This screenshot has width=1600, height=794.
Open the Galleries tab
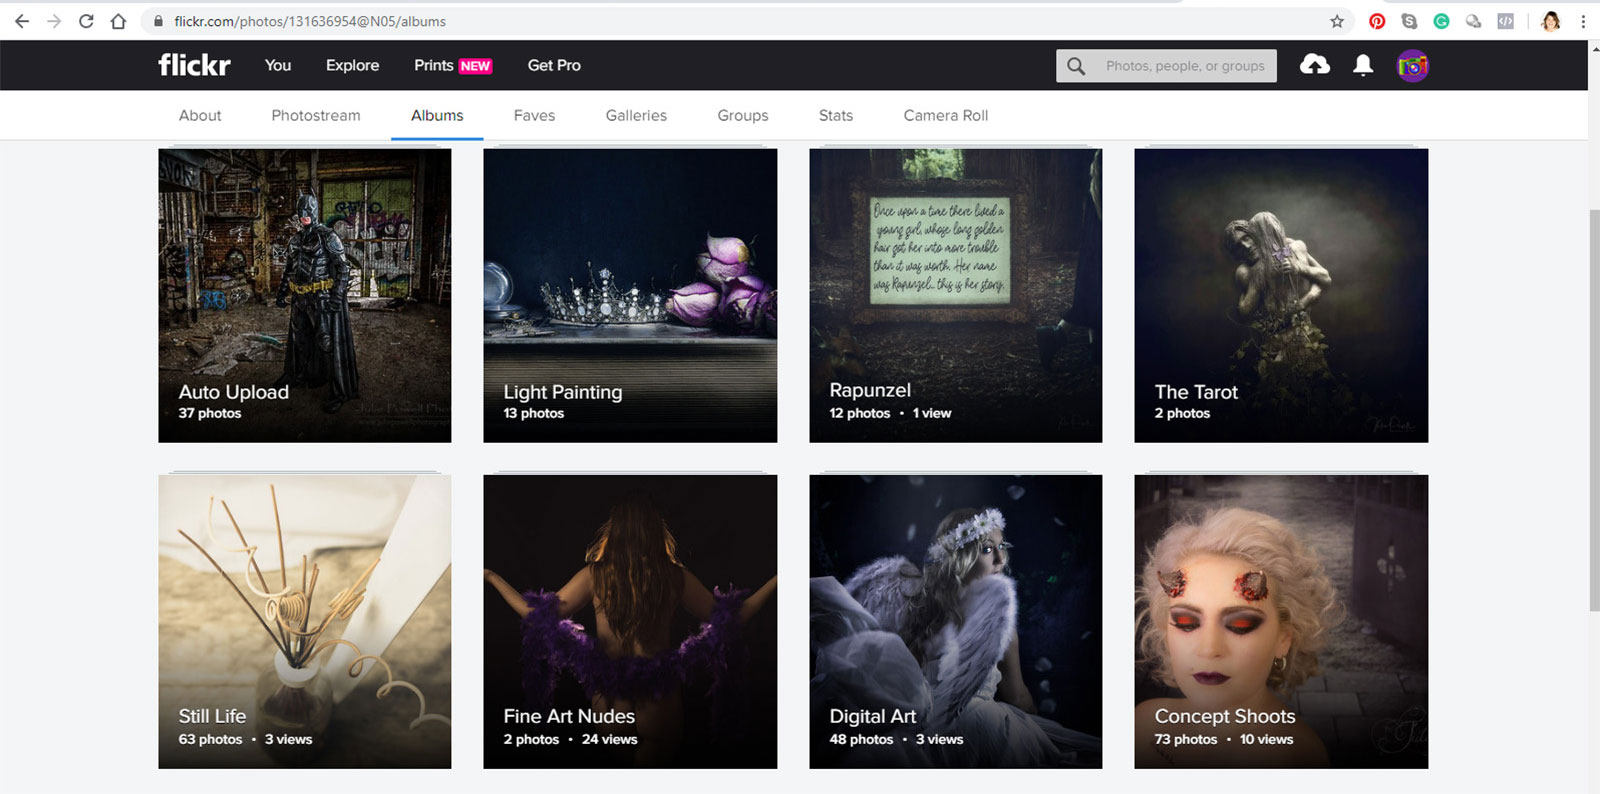point(636,115)
